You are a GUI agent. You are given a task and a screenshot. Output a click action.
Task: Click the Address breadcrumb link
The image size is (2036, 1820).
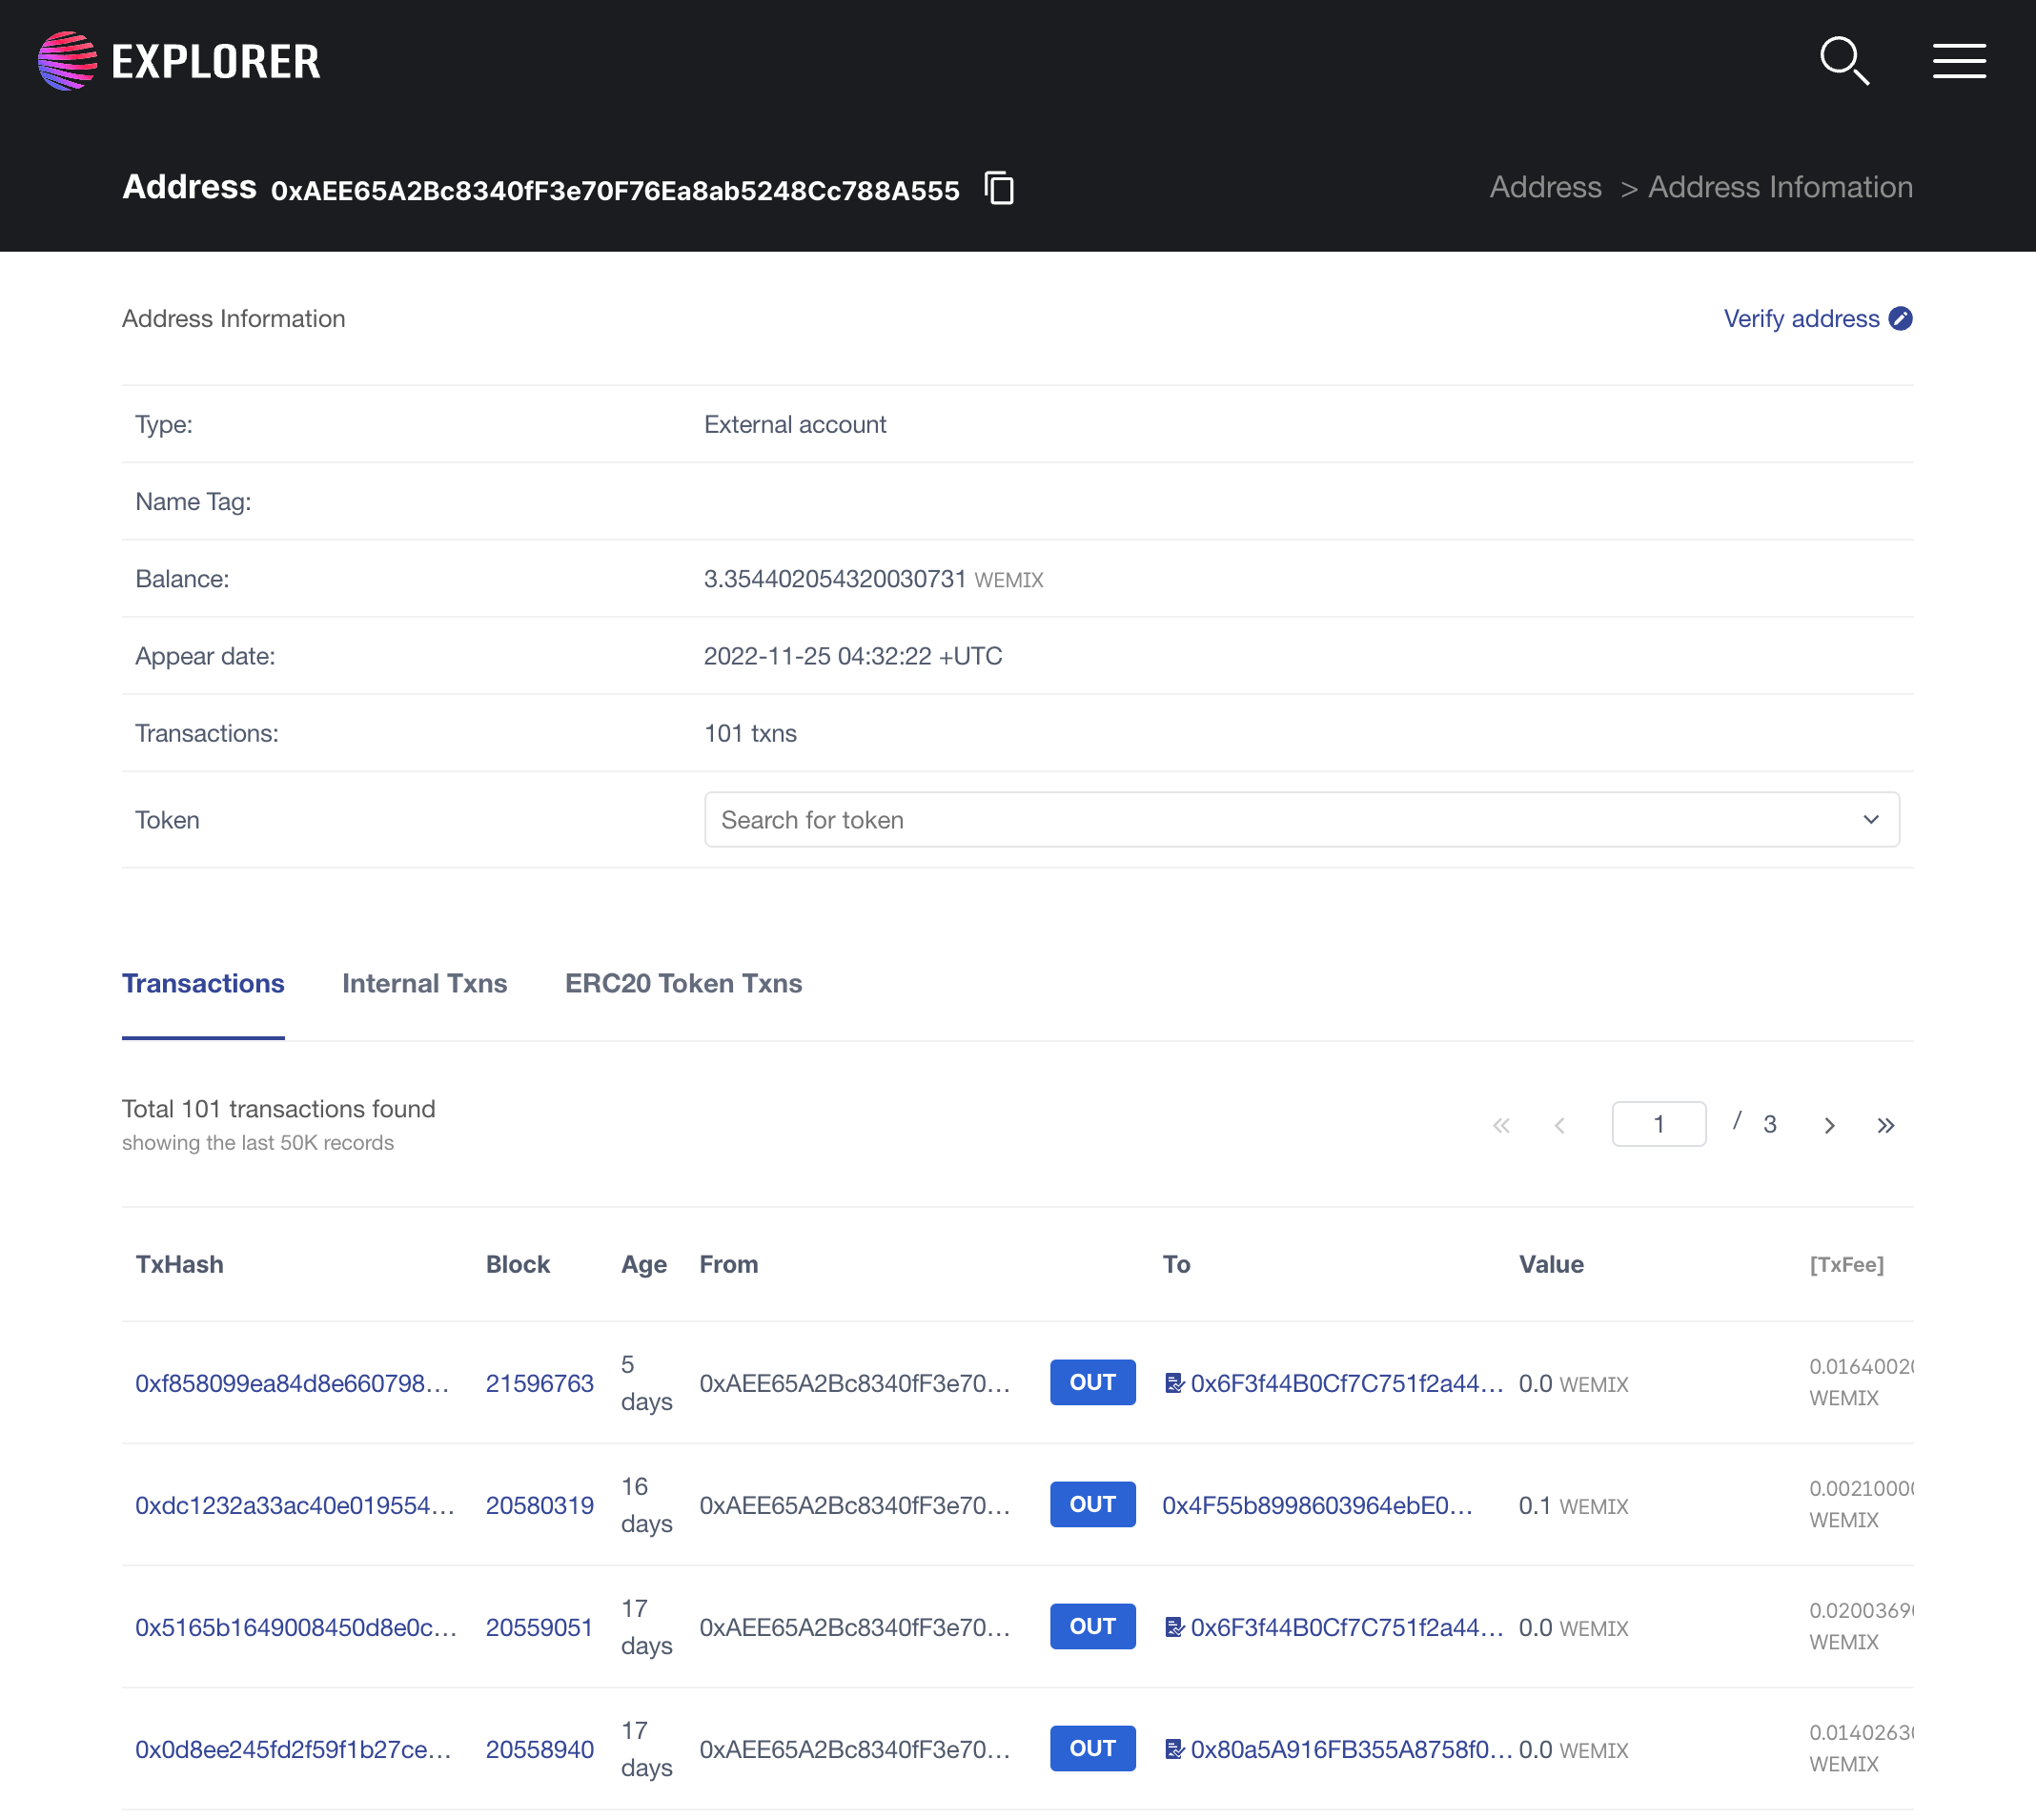[x=1545, y=187]
